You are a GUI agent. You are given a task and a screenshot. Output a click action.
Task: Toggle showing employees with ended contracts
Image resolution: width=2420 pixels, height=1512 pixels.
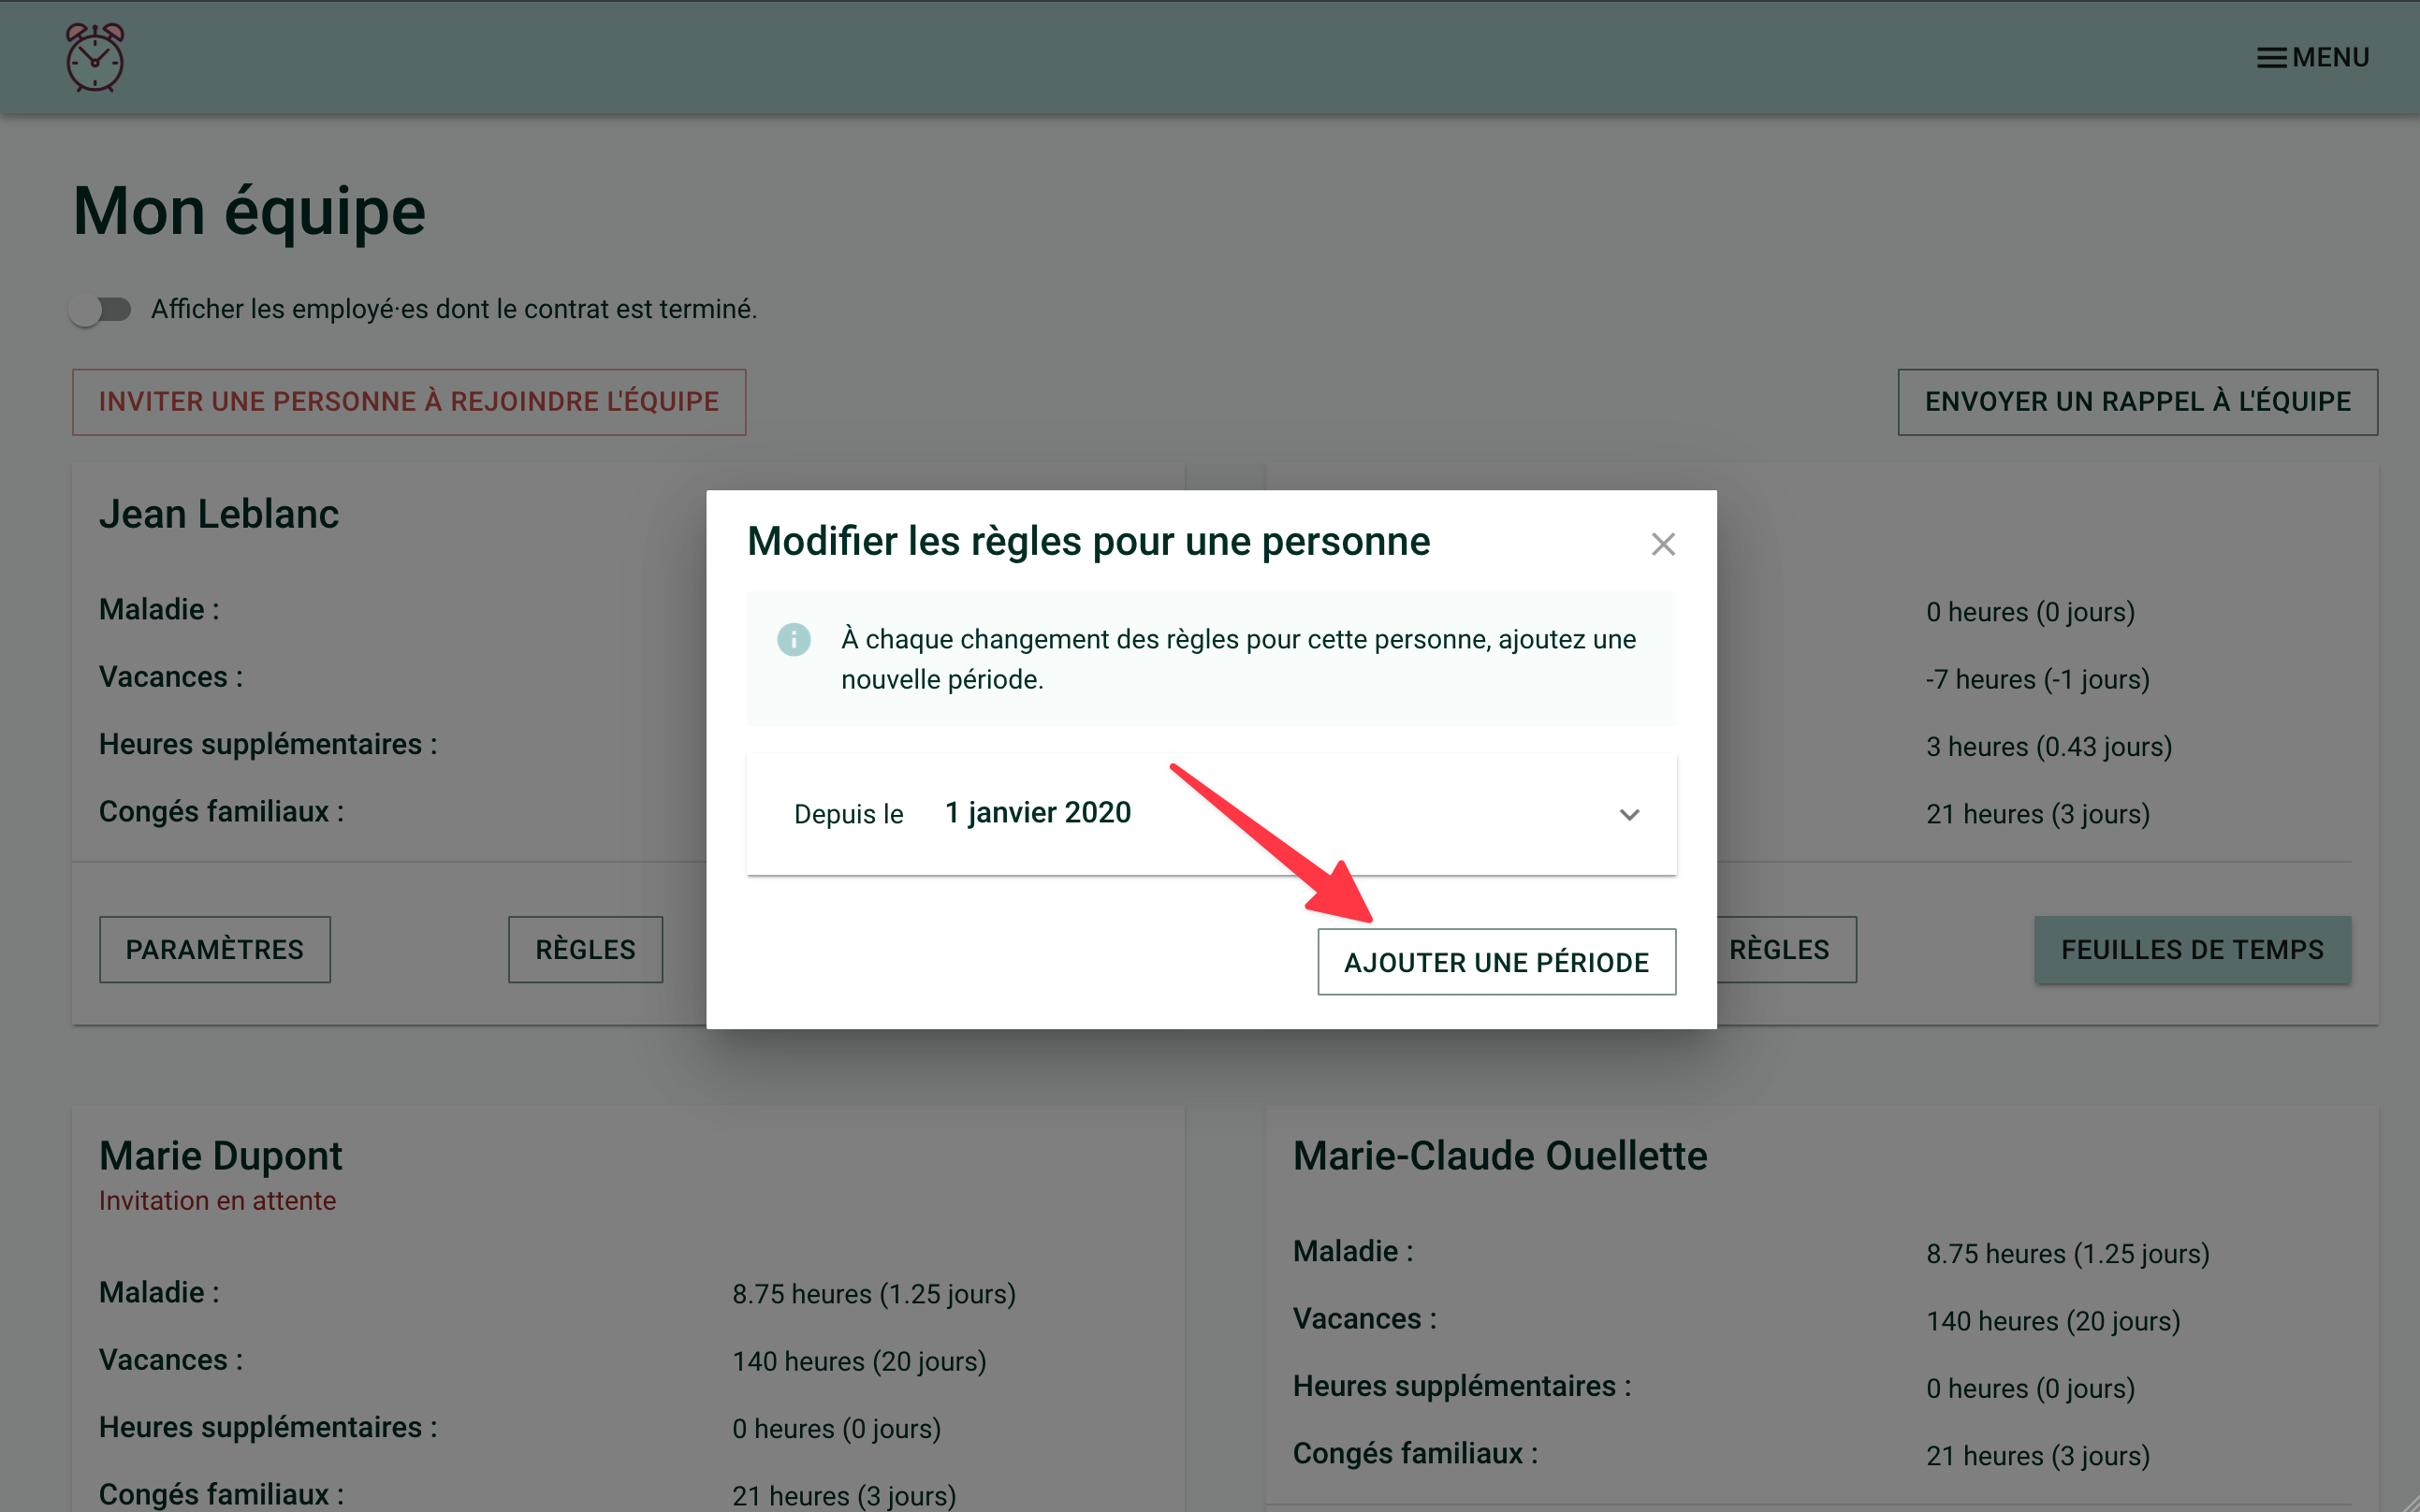[101, 310]
